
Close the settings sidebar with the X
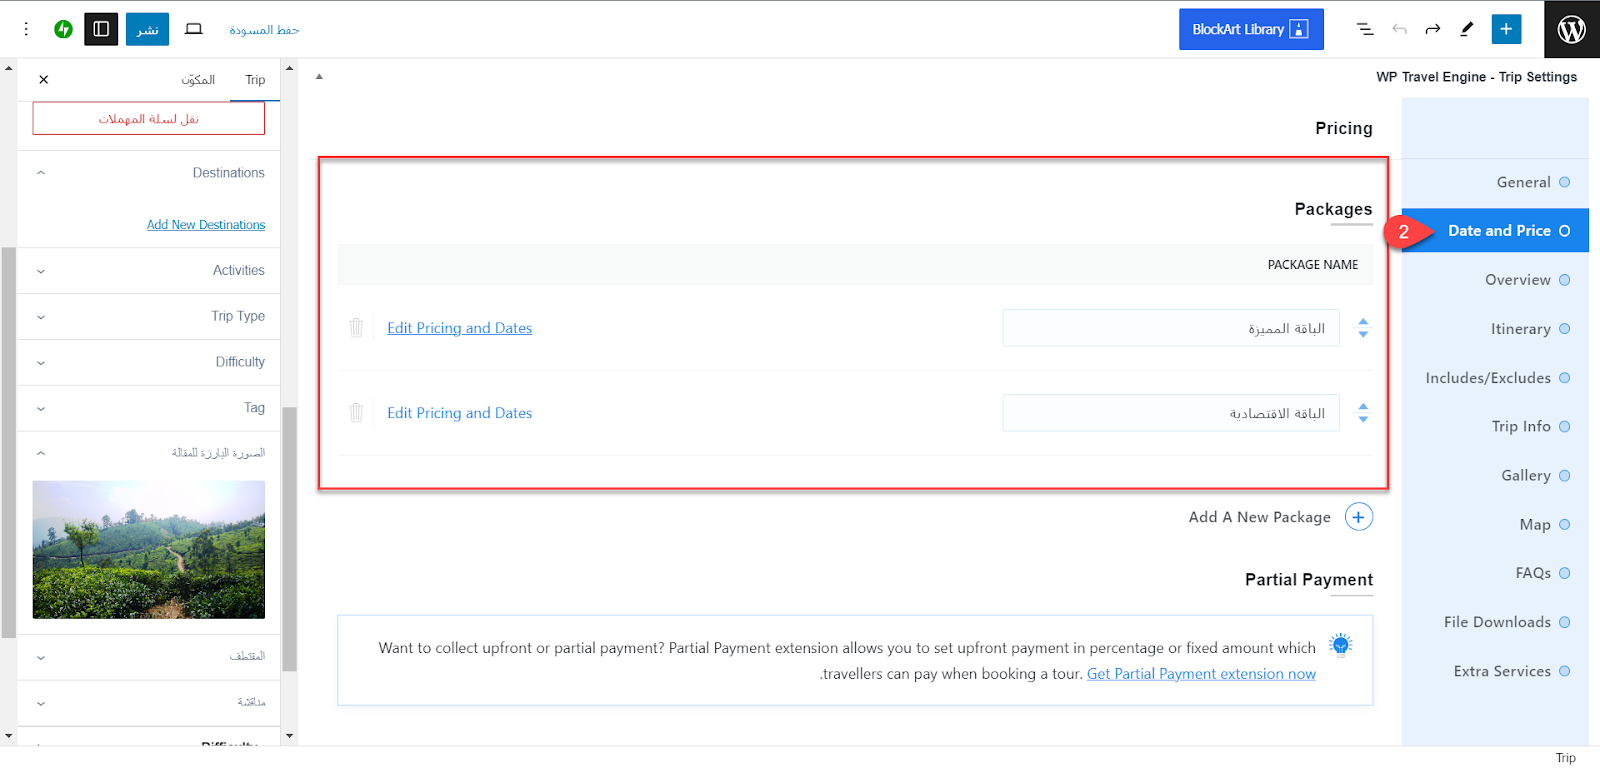click(43, 79)
